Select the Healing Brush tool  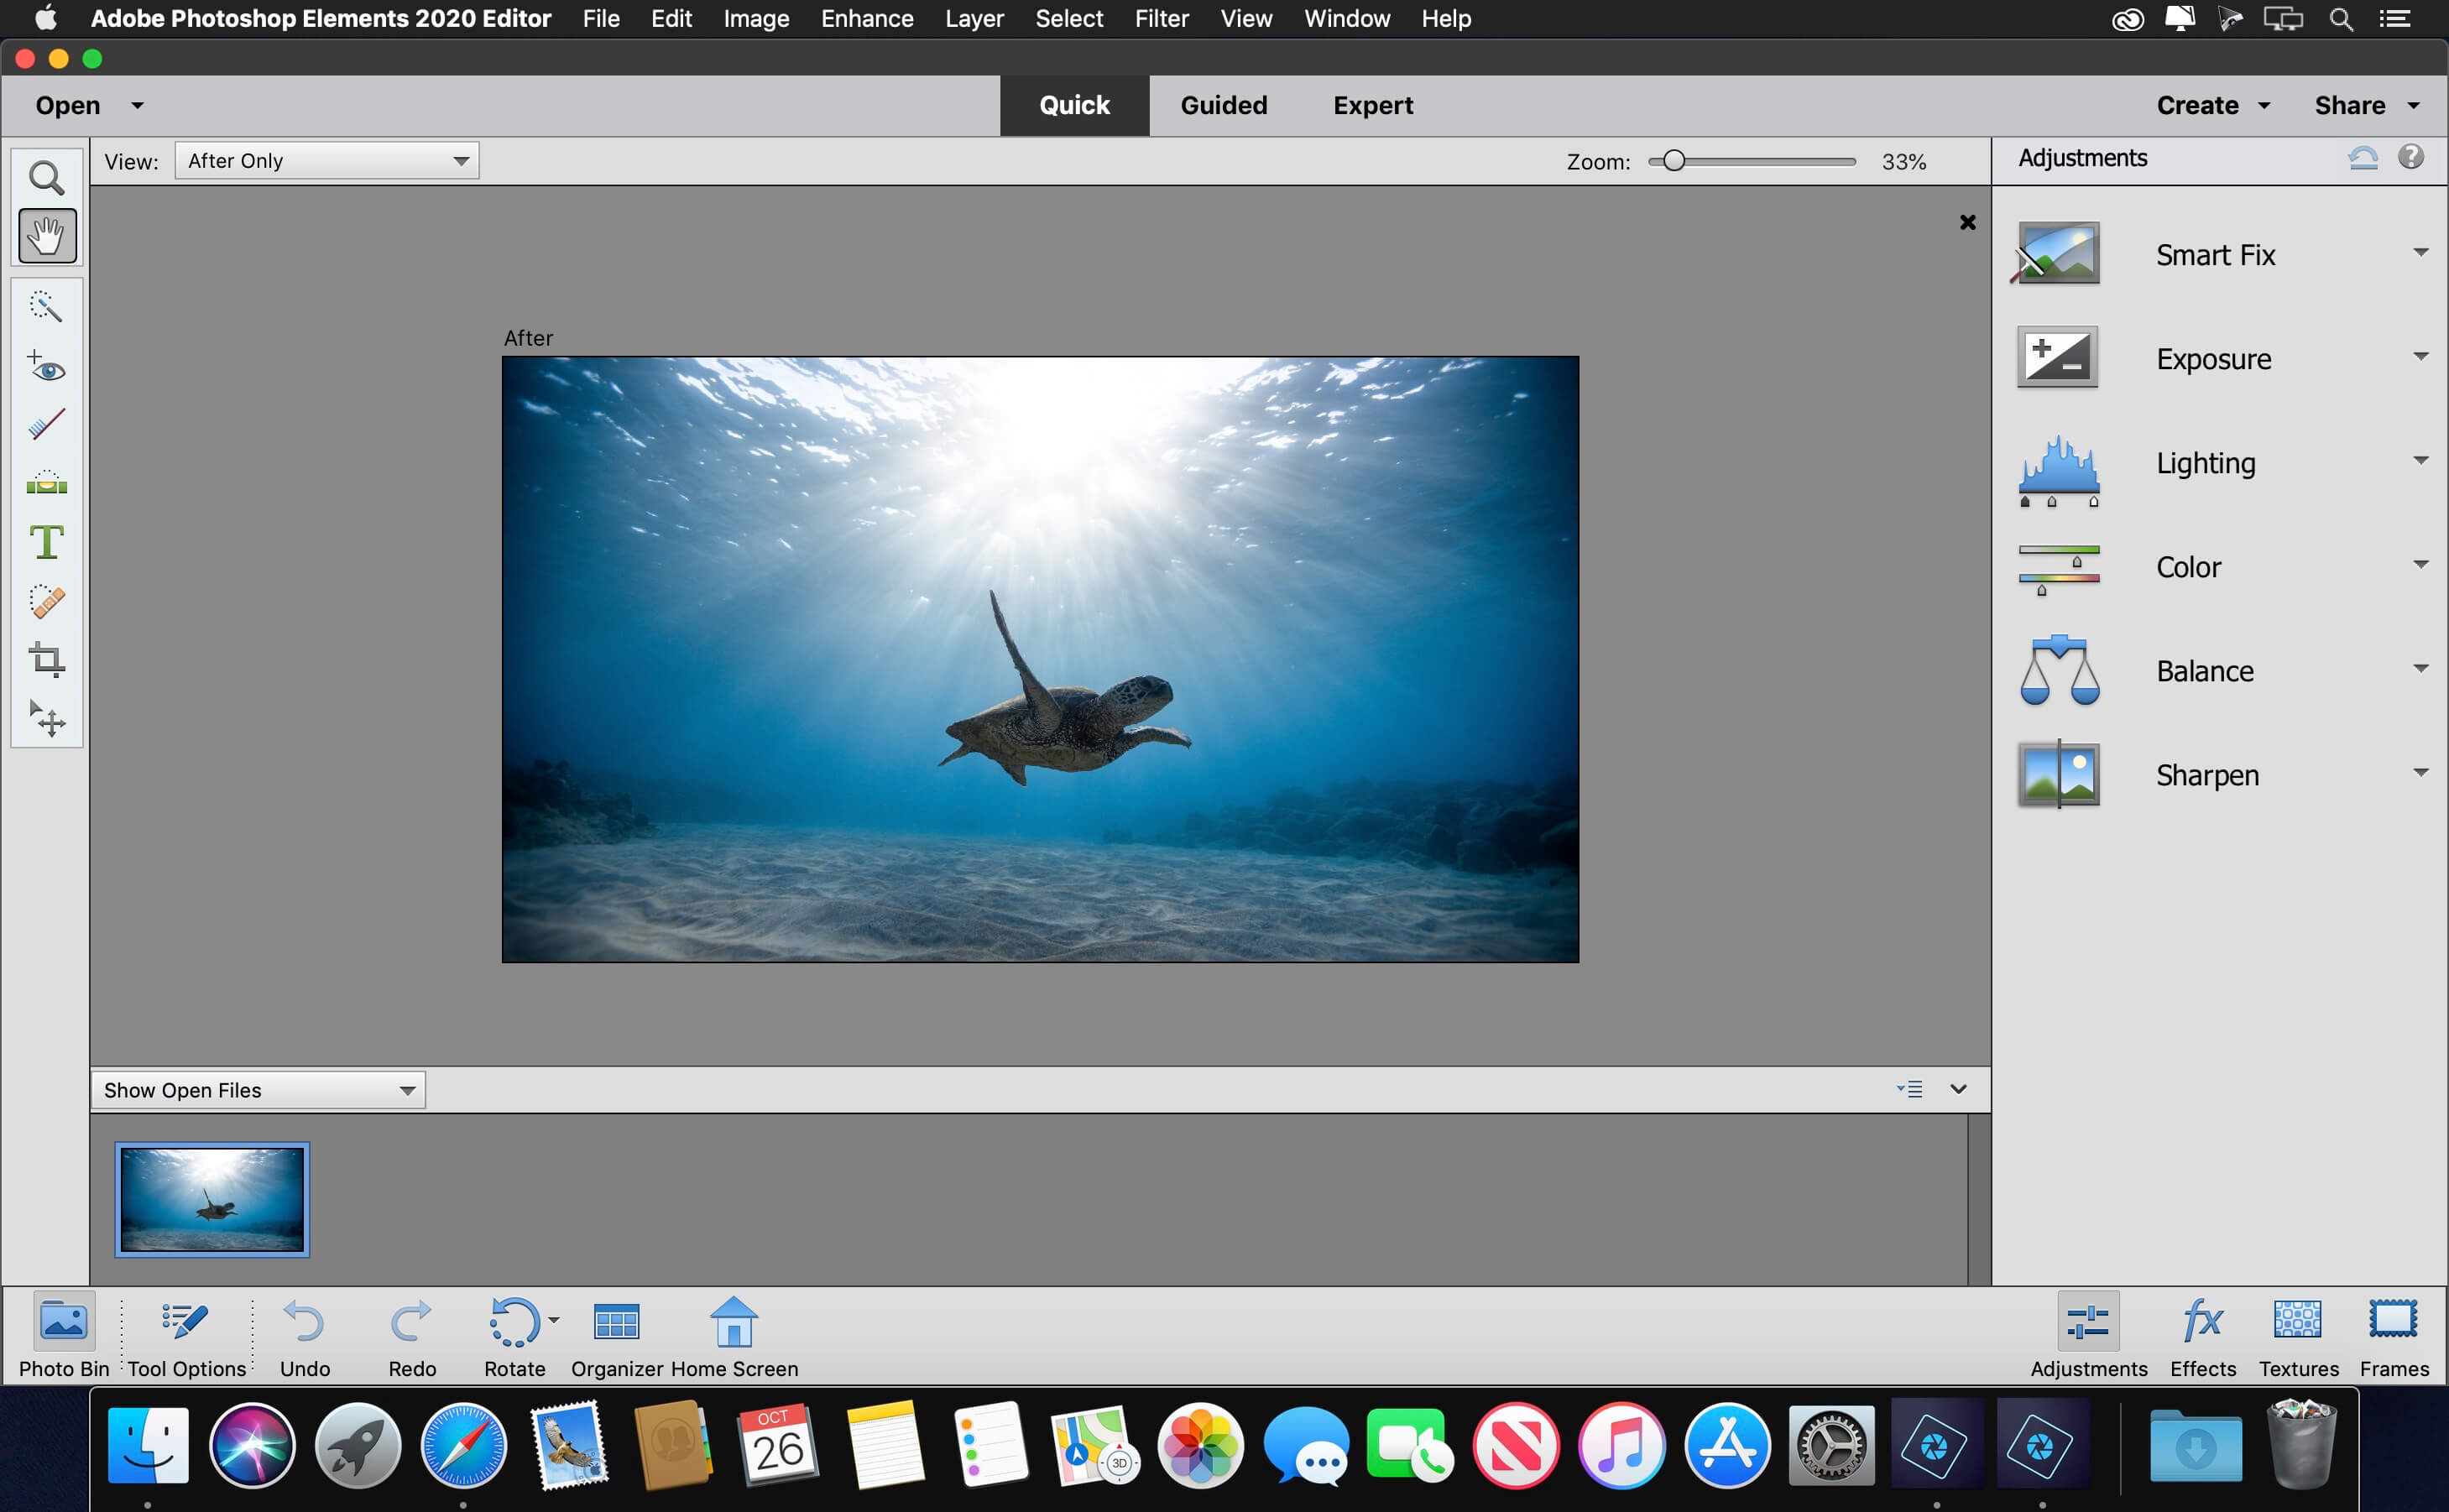[47, 600]
